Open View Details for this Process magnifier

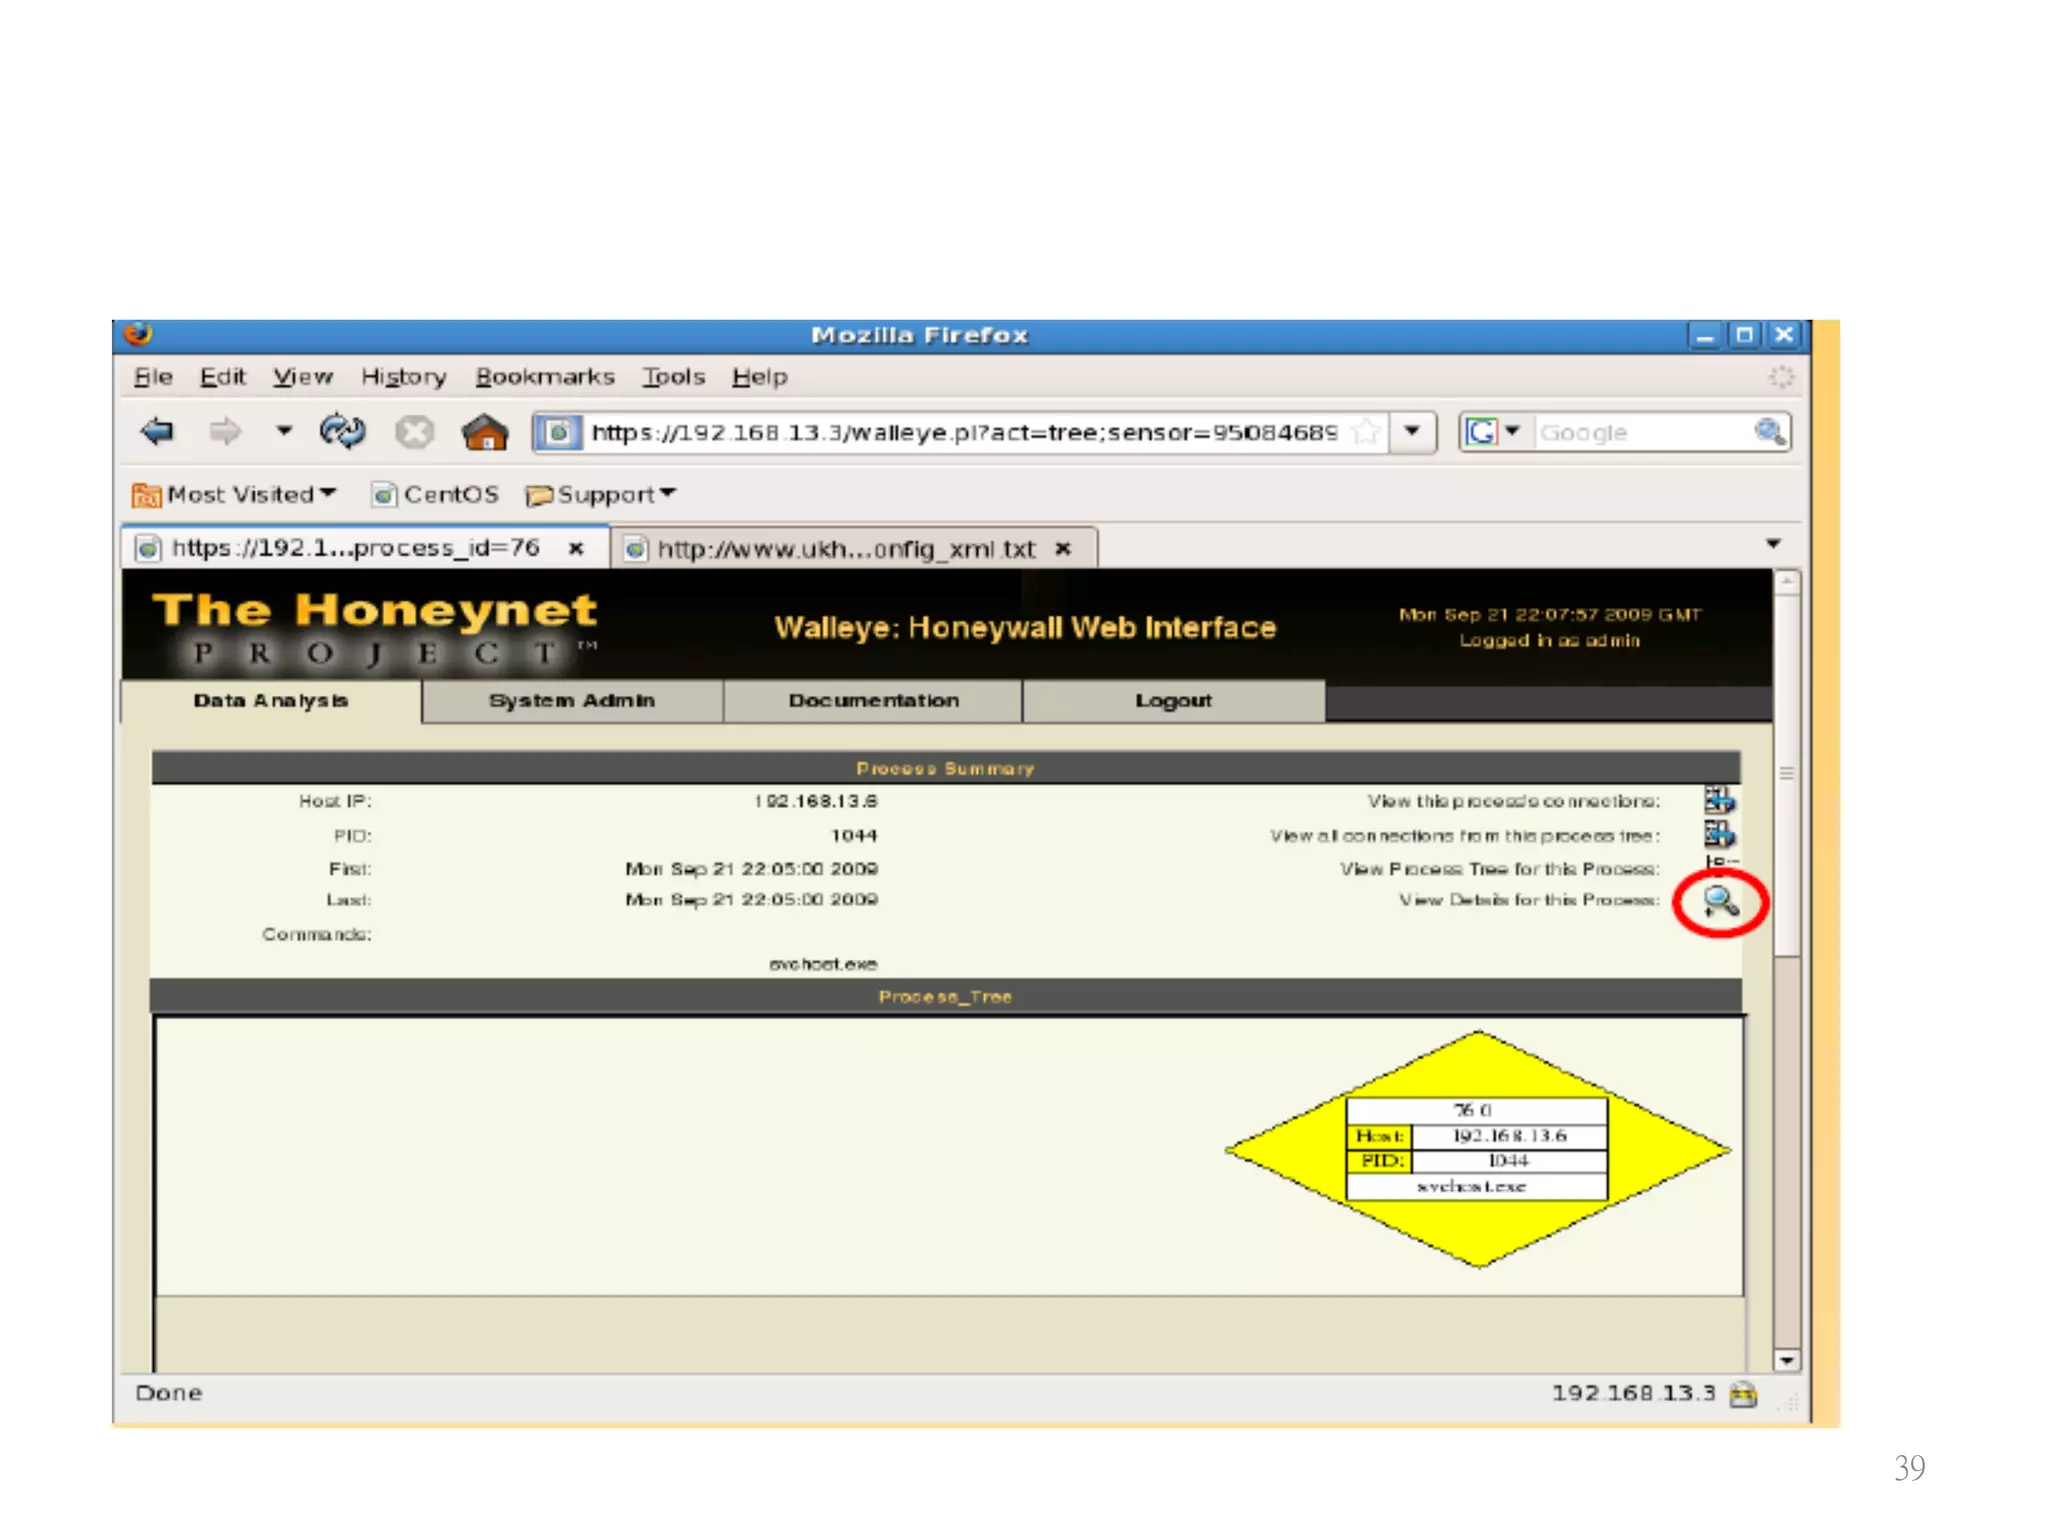[1720, 902]
